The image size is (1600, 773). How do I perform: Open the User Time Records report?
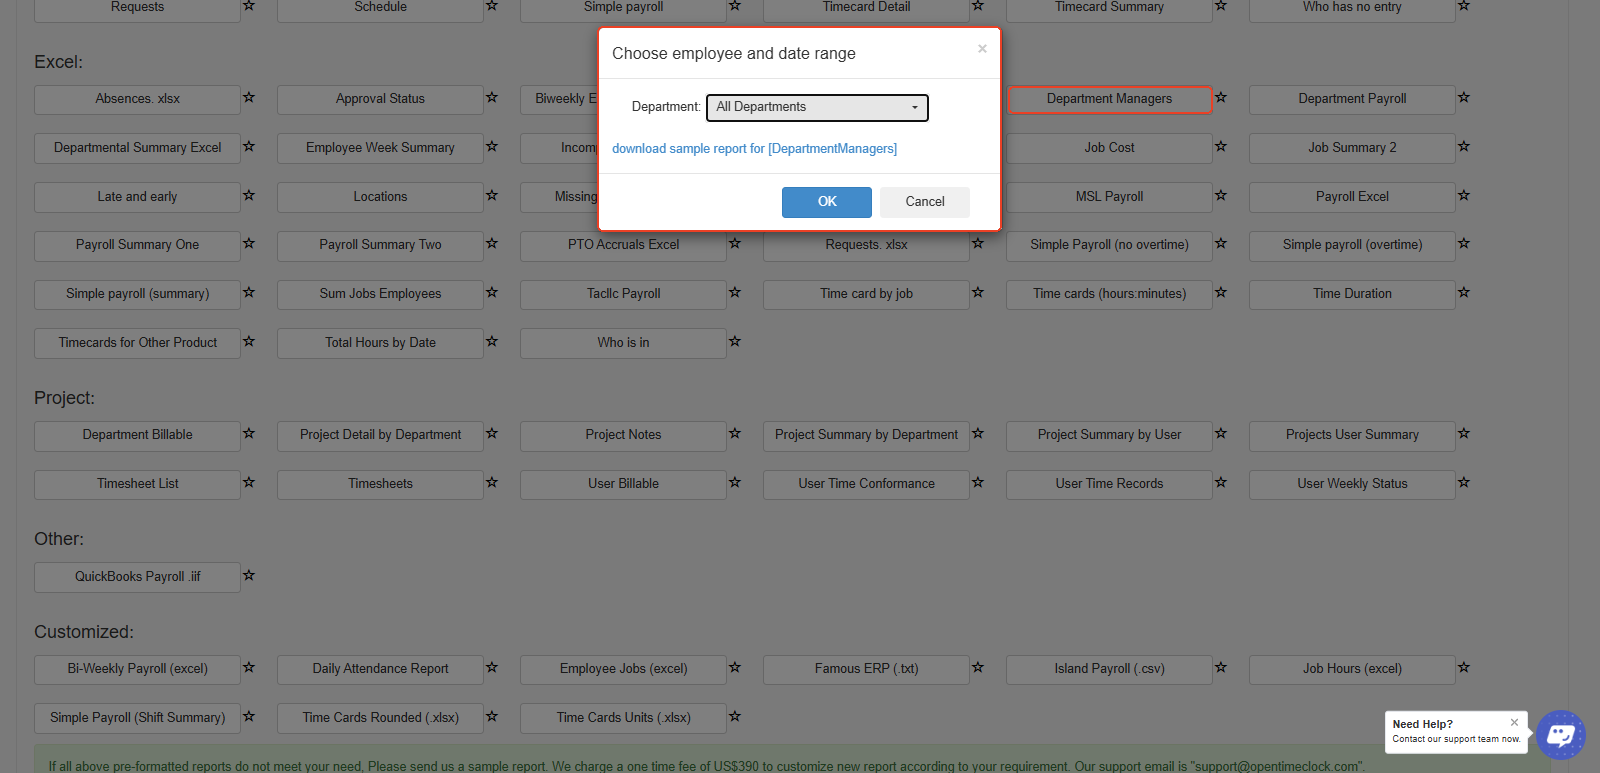(1109, 484)
